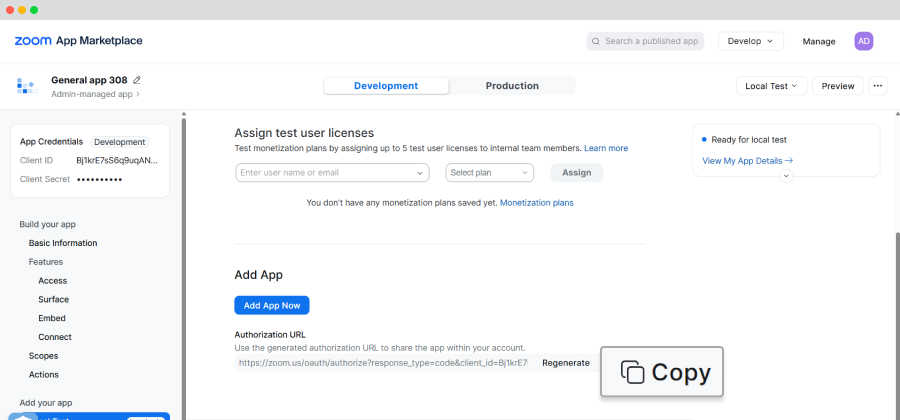Open the Access sidebar item

53,281
